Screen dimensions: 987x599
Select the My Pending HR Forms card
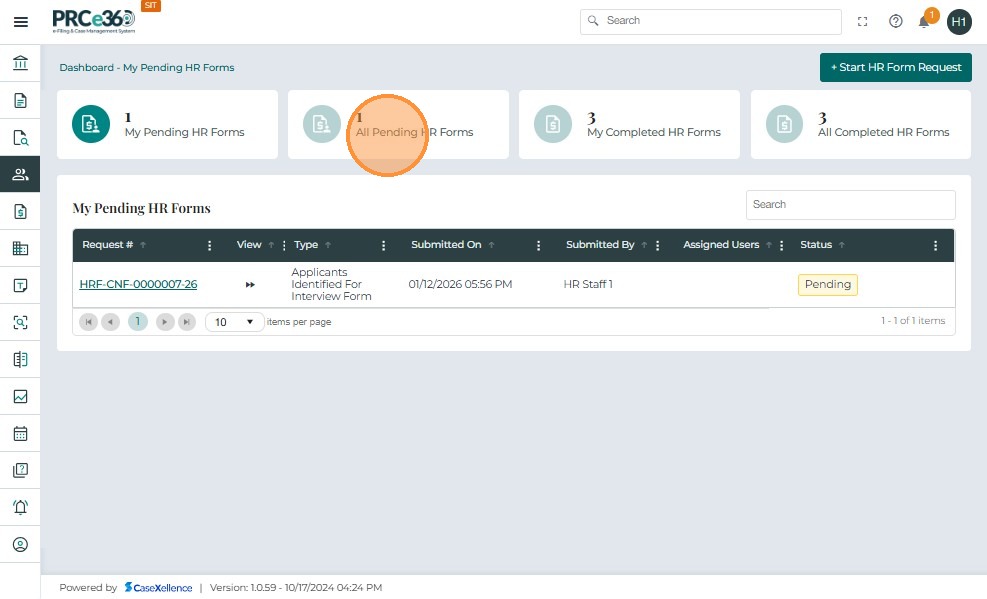click(x=167, y=125)
